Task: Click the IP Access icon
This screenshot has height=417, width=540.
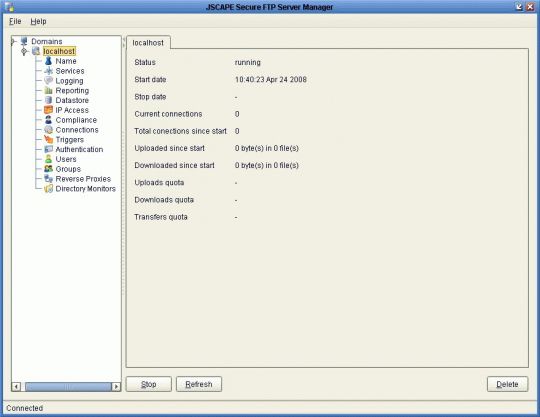Action: (x=49, y=110)
